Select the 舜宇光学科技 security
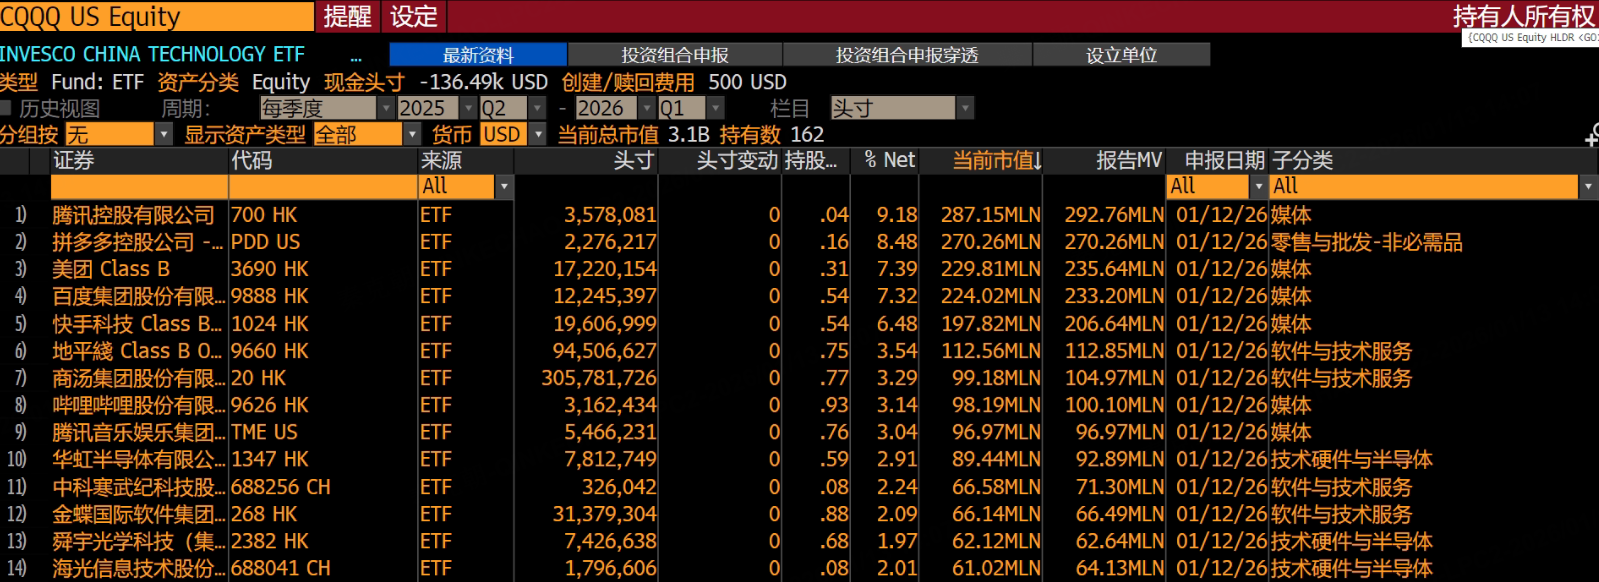Image resolution: width=1599 pixels, height=582 pixels. tap(138, 541)
